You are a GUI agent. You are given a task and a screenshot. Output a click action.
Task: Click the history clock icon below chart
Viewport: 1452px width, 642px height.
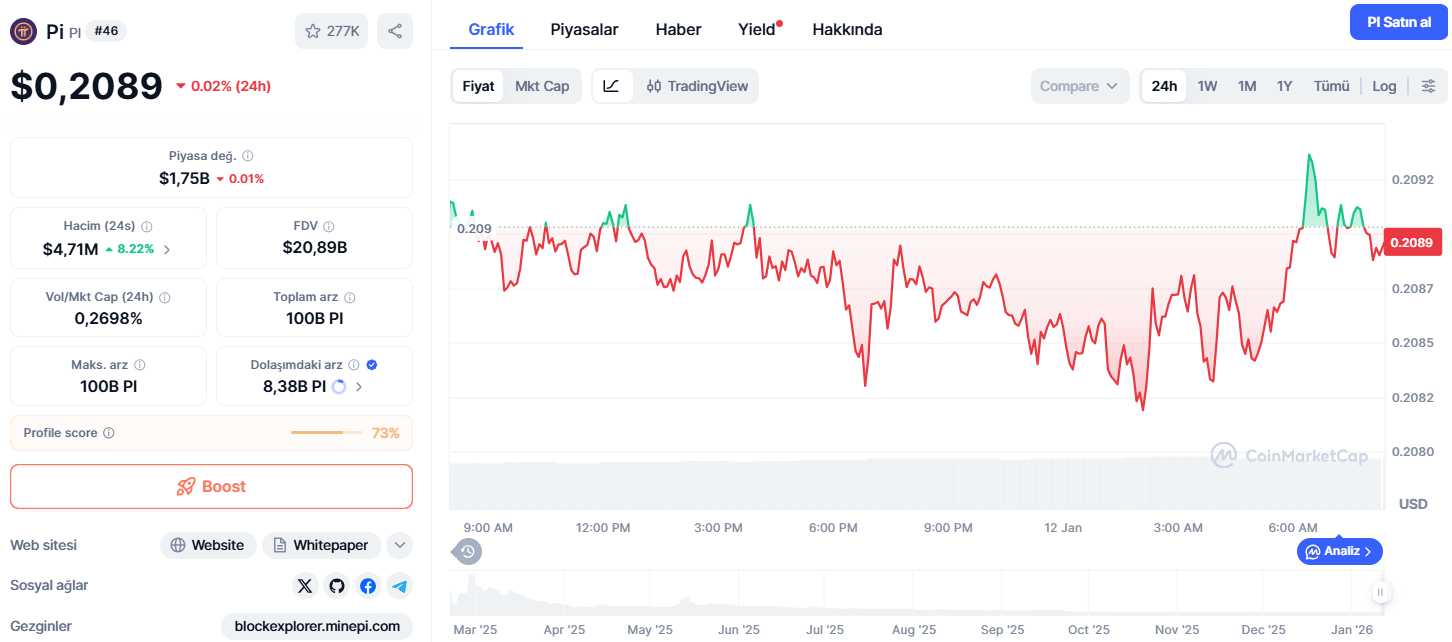[467, 551]
